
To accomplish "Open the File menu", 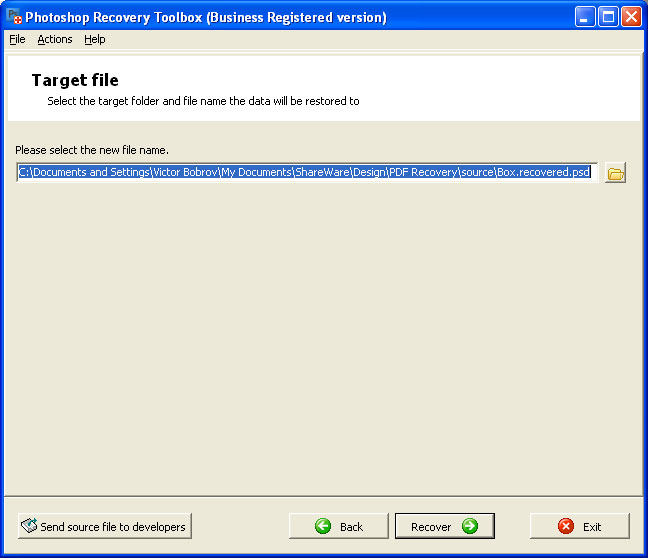I will [x=17, y=39].
